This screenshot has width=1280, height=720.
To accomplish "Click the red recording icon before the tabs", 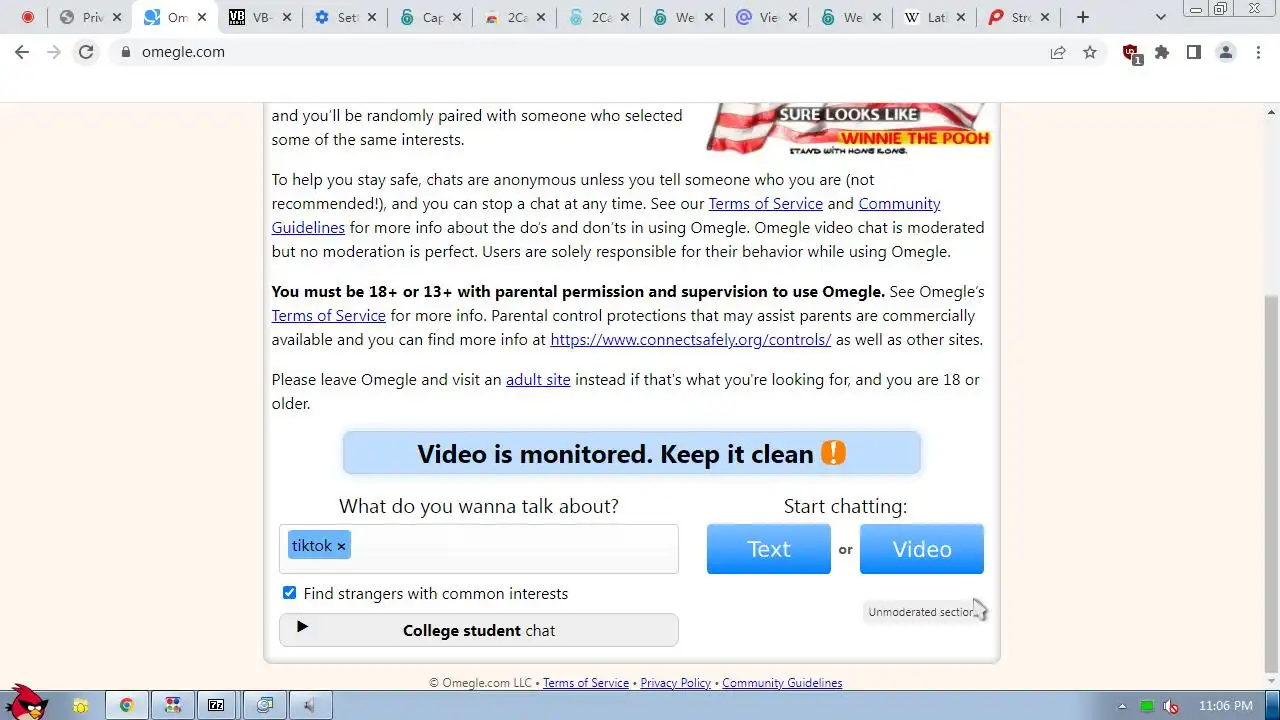I will [x=27, y=17].
